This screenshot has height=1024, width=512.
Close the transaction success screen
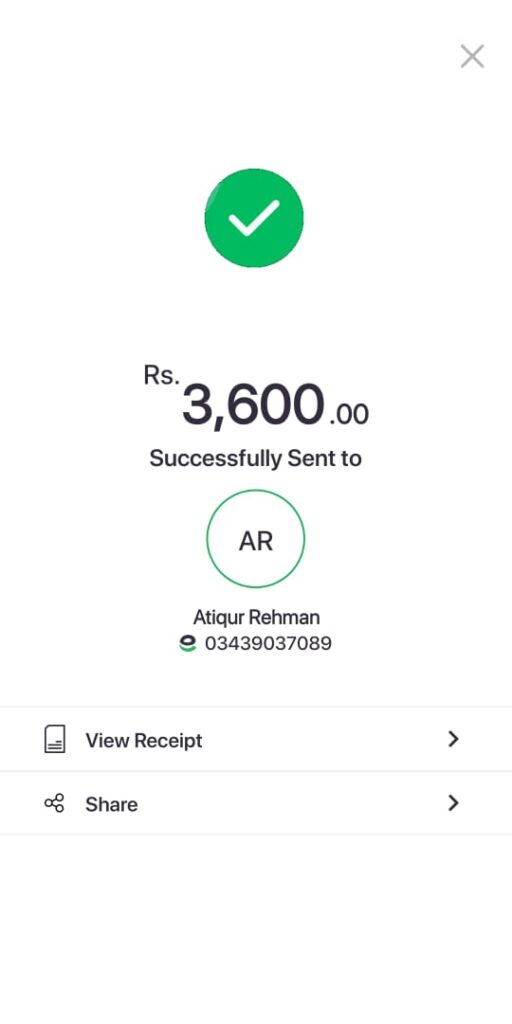coord(472,56)
